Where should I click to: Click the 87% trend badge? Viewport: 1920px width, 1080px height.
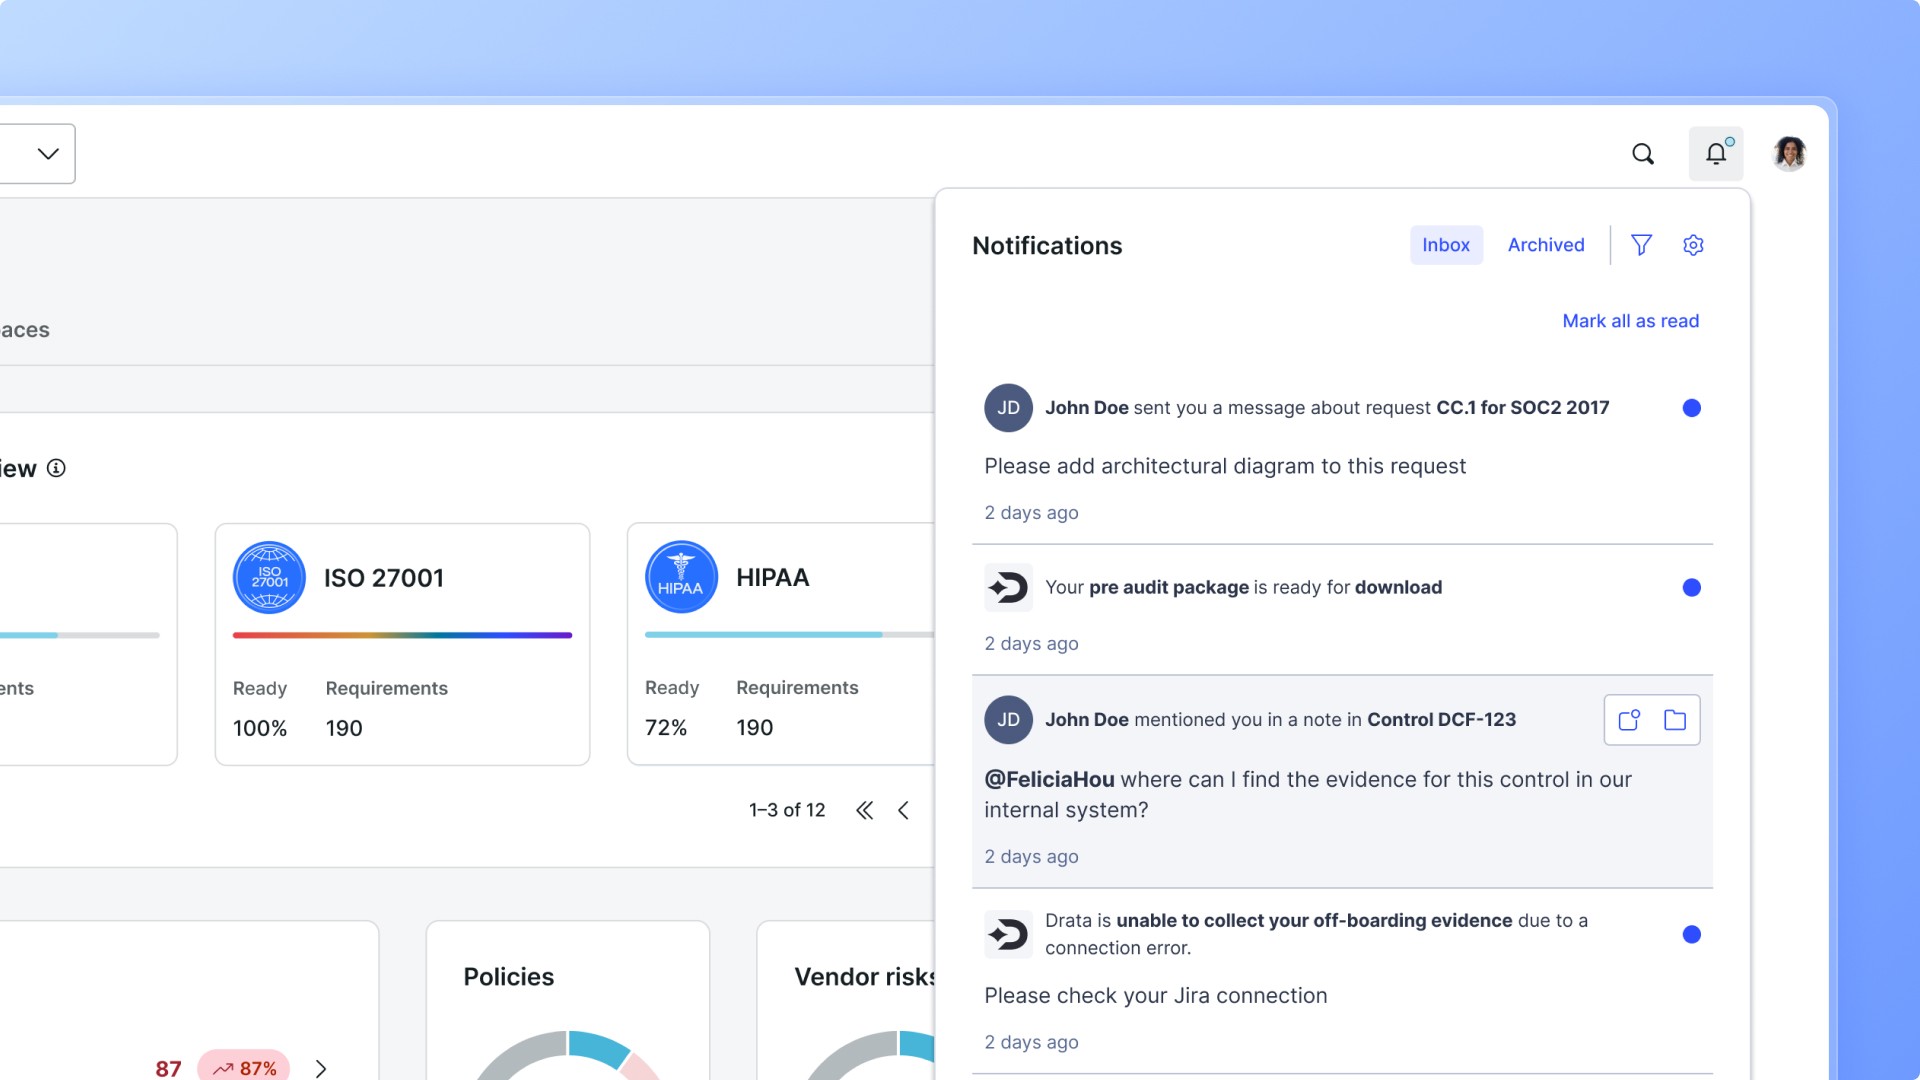(244, 1067)
